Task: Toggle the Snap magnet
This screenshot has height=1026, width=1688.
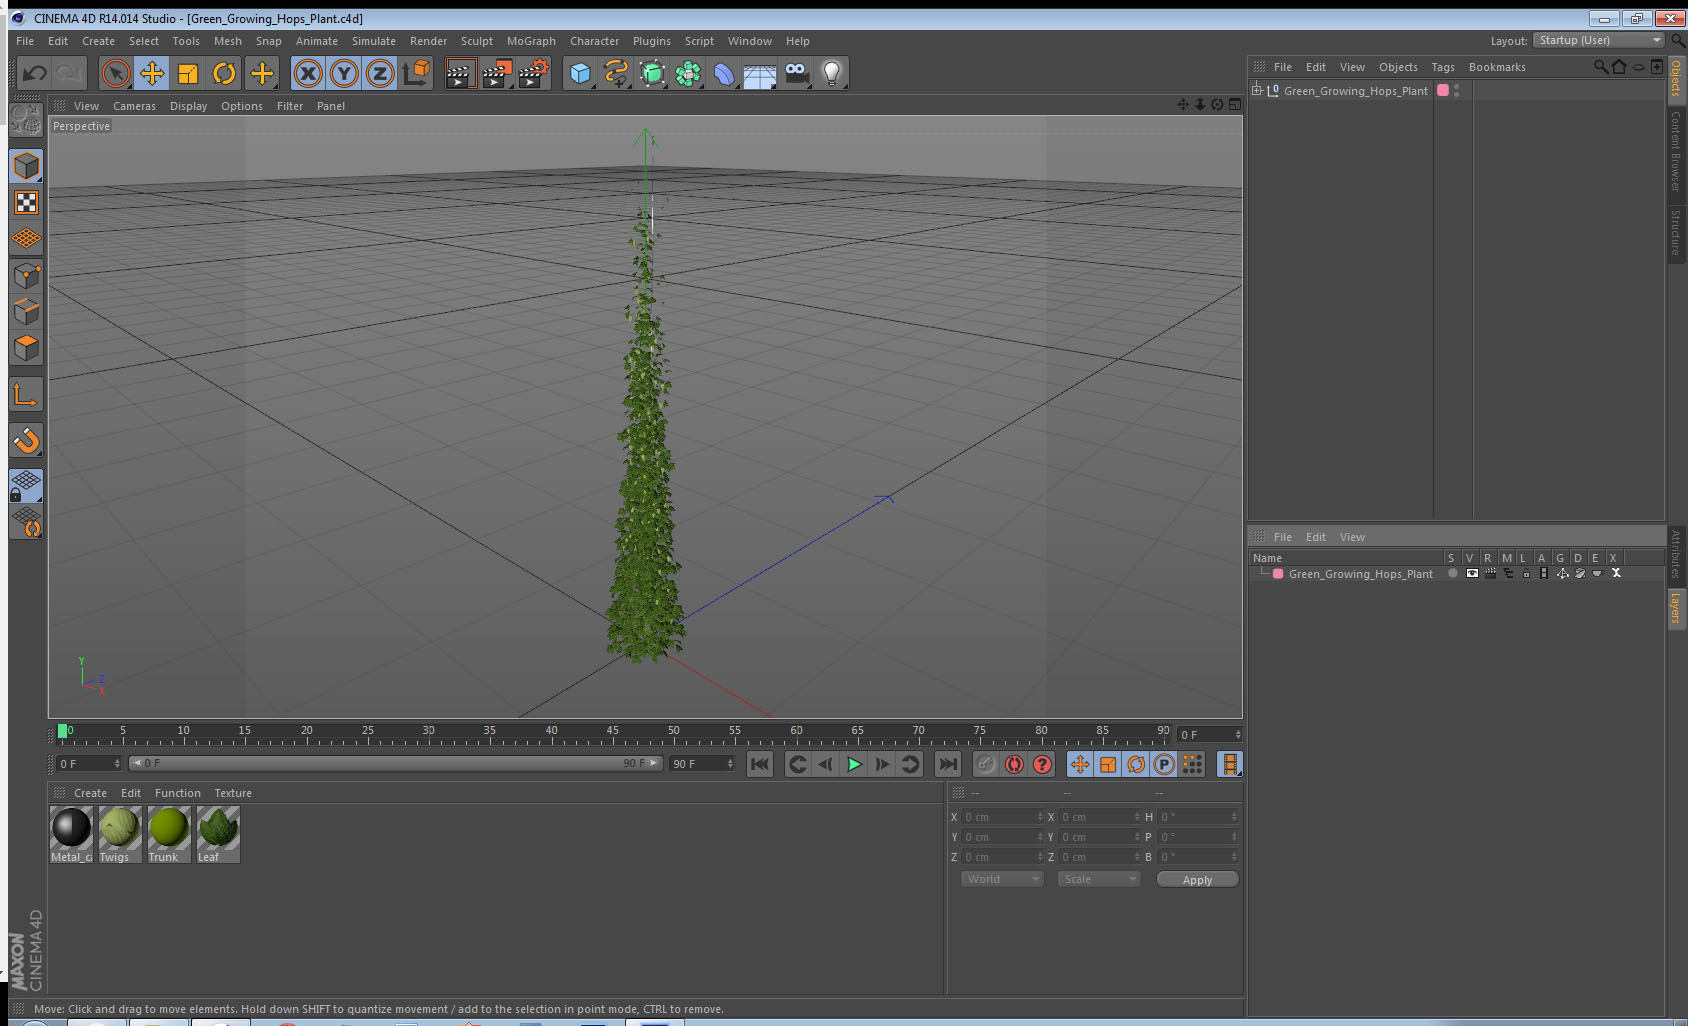Action: [27, 440]
